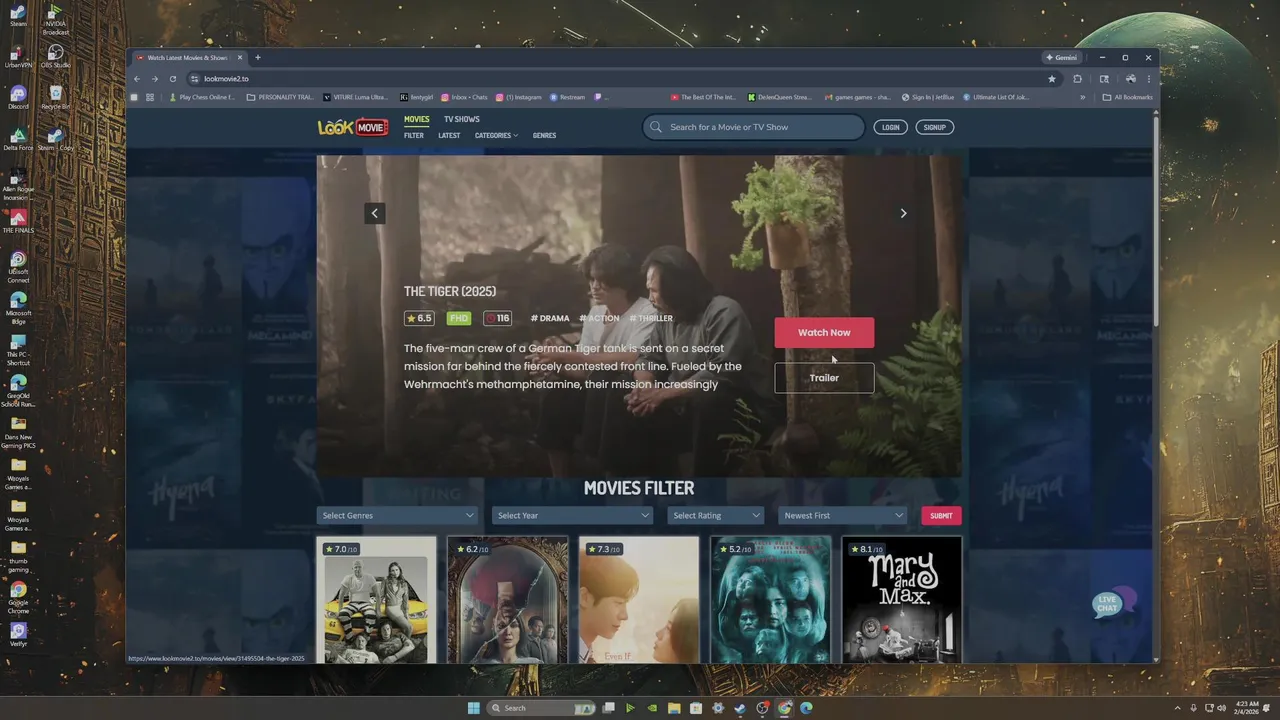The image size is (1280, 720).
Task: Open the LATEST menu item
Action: click(449, 135)
